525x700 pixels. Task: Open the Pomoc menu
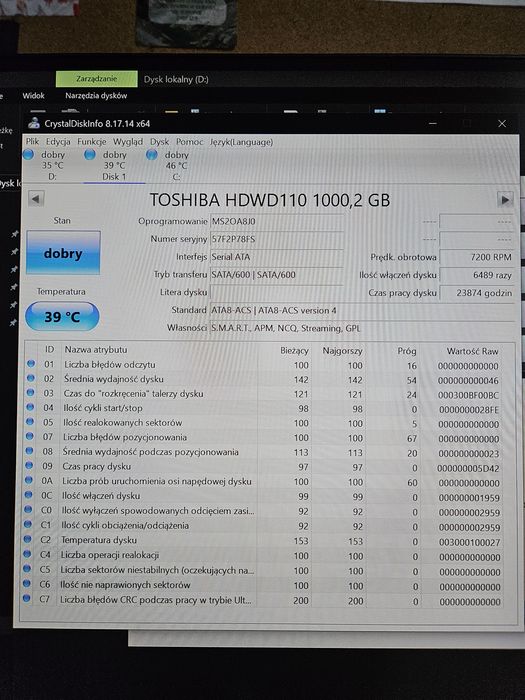click(x=189, y=142)
